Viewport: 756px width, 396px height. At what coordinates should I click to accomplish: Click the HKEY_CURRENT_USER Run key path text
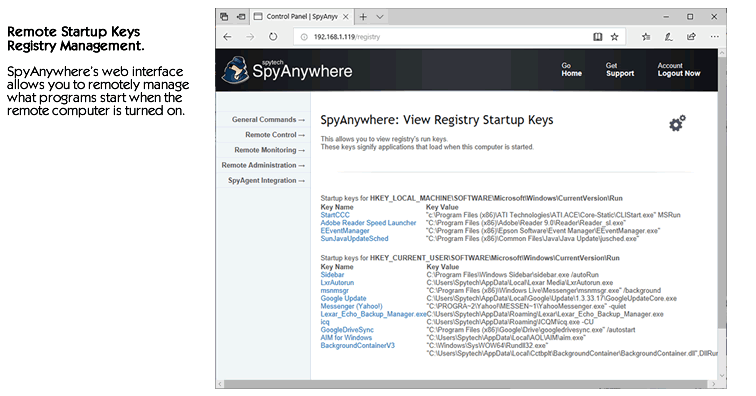495,258
